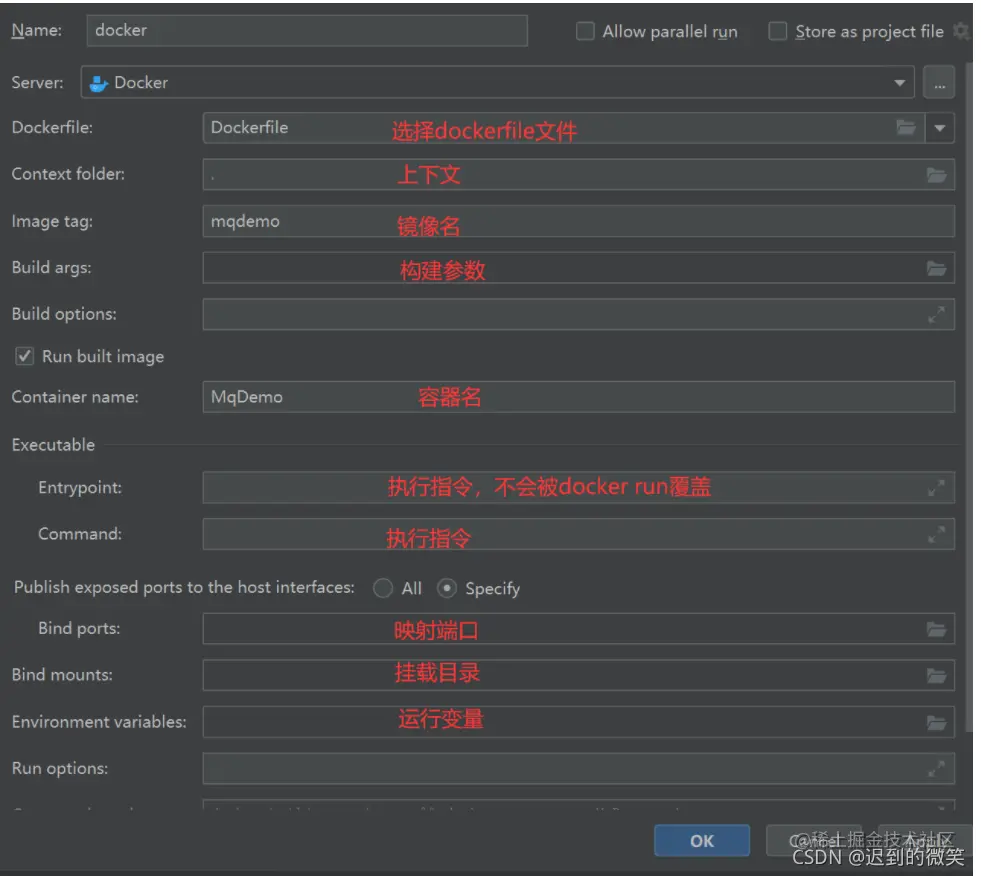Edit the Name field containing docker

coord(307,31)
